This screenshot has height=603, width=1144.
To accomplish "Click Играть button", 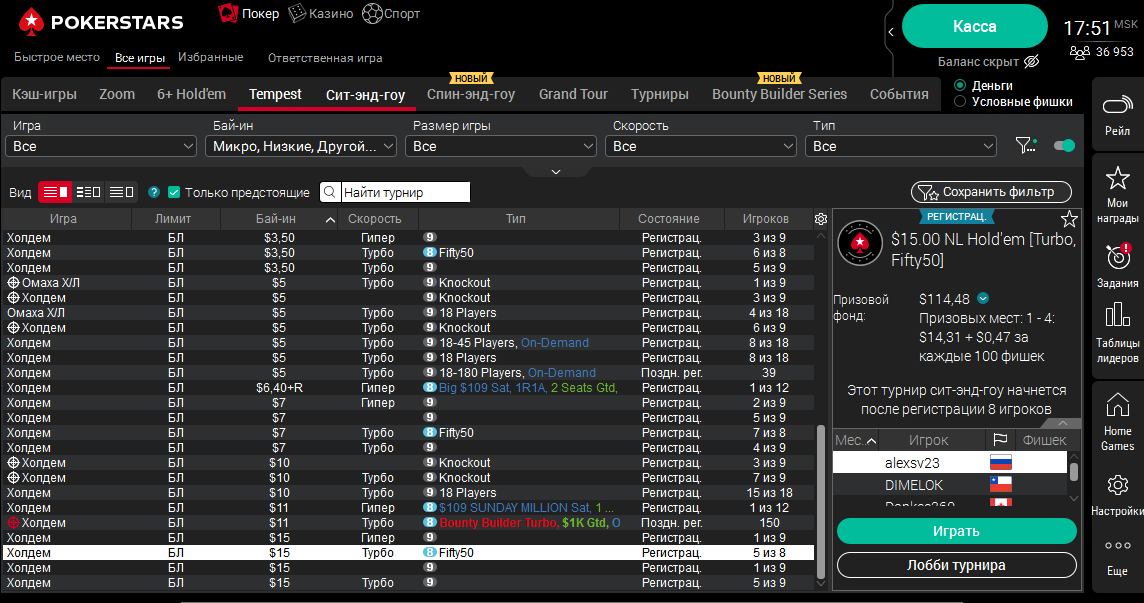I will coord(956,531).
